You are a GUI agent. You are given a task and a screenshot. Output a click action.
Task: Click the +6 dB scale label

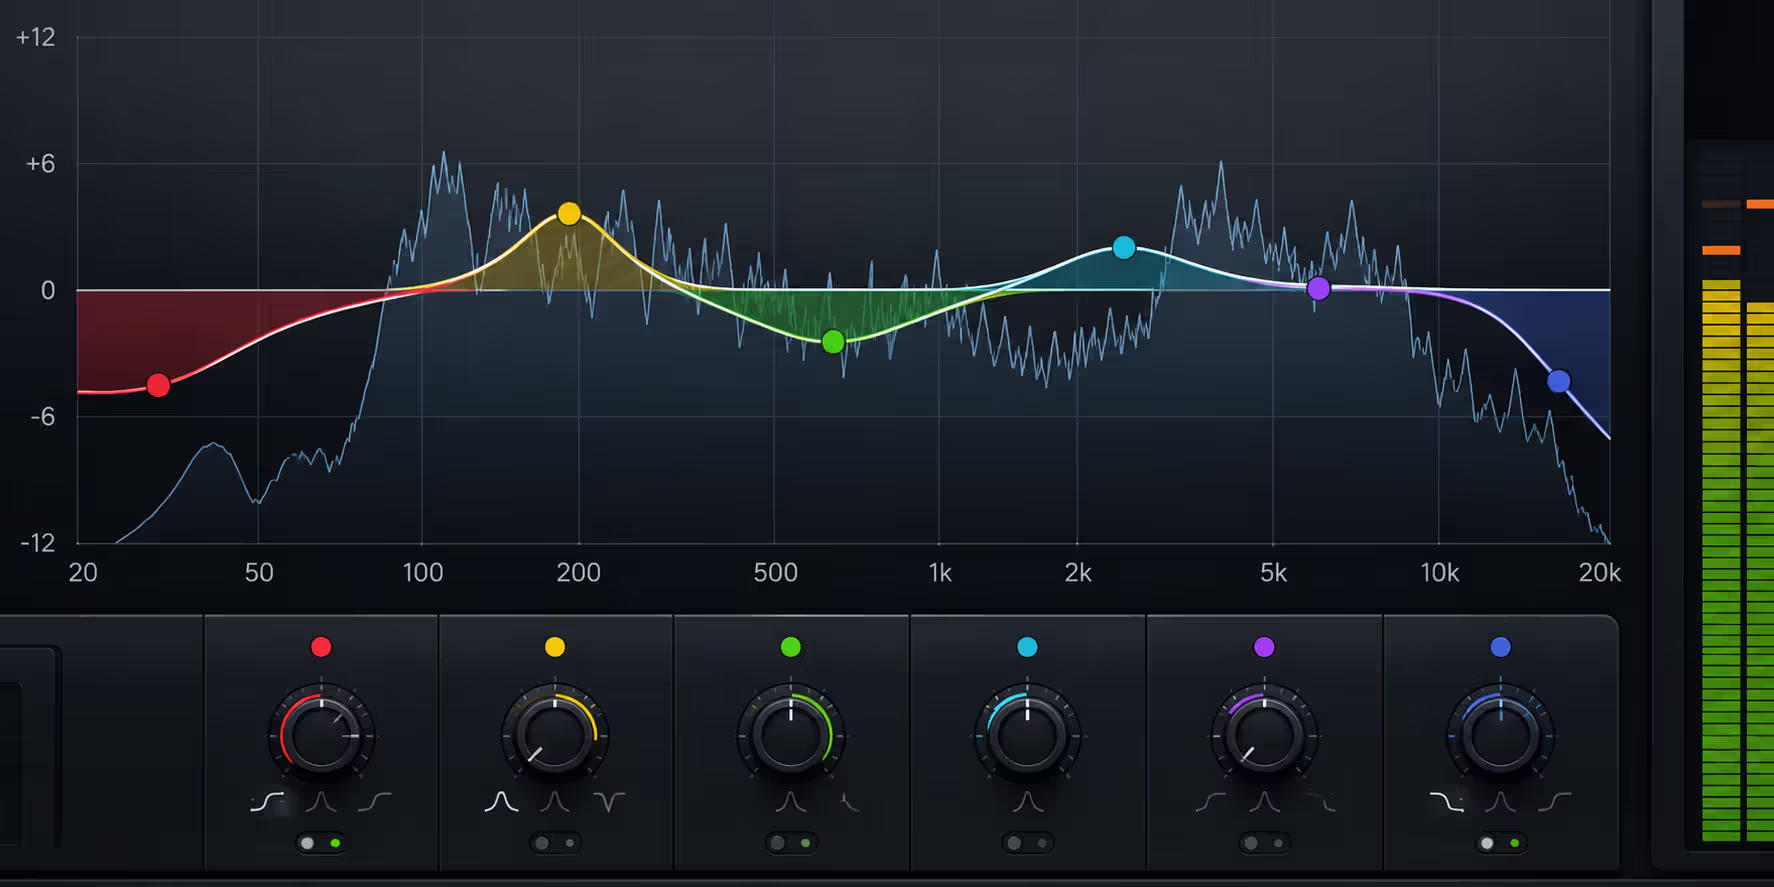40,163
